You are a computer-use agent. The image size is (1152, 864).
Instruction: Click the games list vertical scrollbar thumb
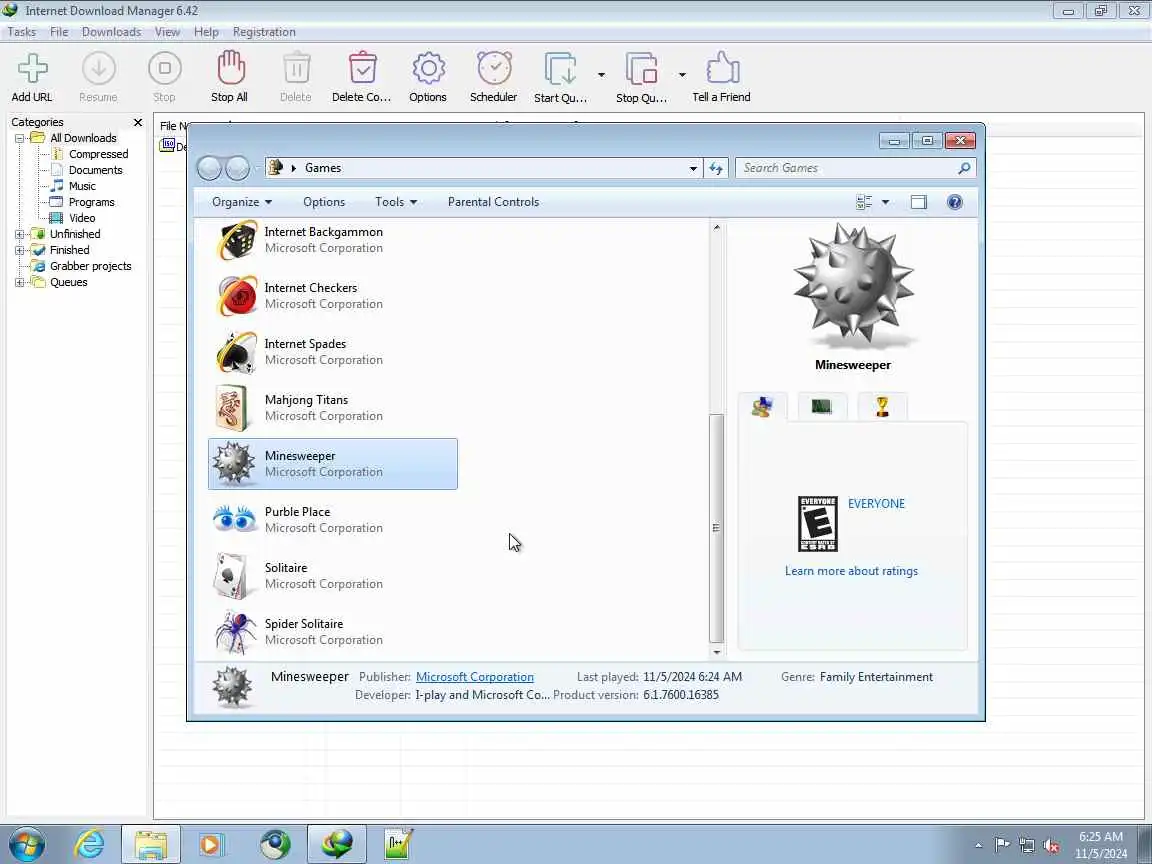click(x=716, y=528)
